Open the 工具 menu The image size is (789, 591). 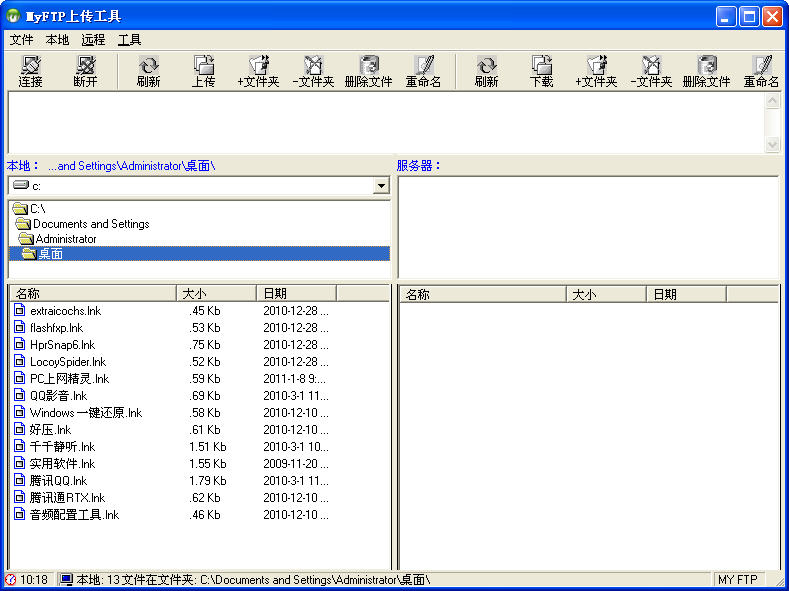pos(129,40)
